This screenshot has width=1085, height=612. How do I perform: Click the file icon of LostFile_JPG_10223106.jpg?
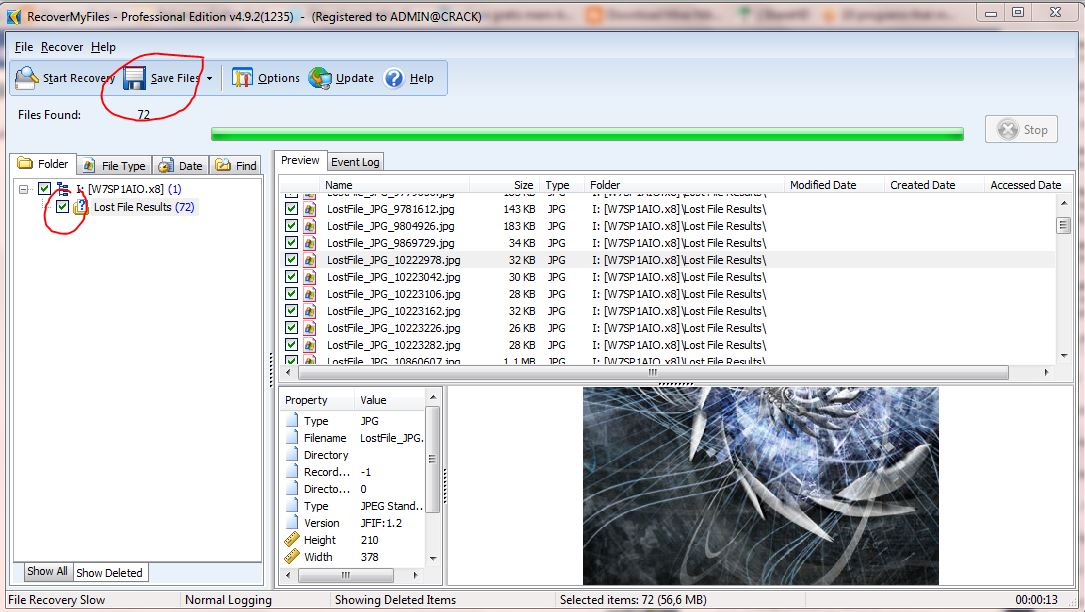click(x=309, y=294)
